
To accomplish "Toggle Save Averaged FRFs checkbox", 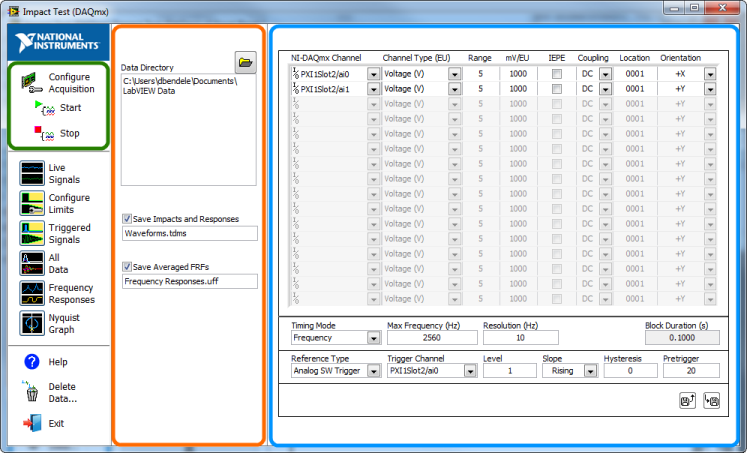I will click(x=127, y=267).
